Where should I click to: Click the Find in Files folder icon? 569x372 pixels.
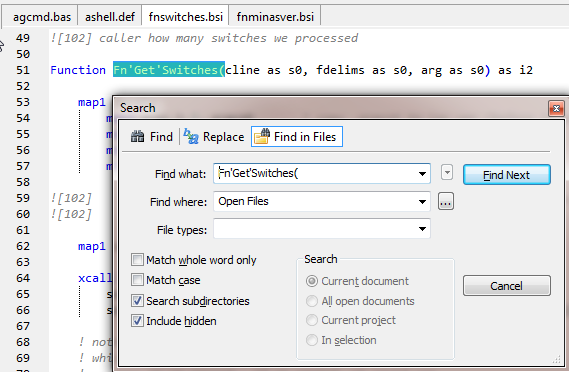(262, 136)
